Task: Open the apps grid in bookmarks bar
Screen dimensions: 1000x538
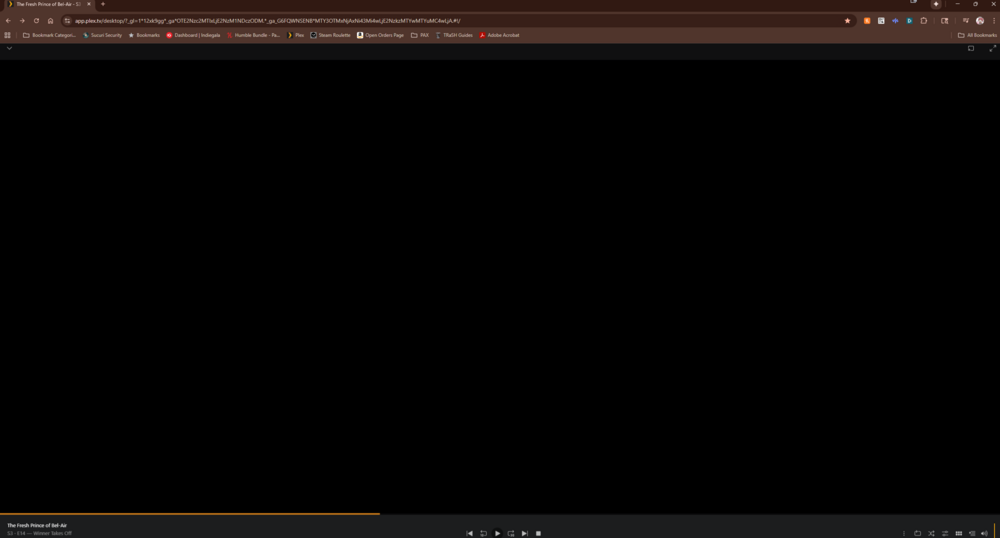Action: coord(8,35)
